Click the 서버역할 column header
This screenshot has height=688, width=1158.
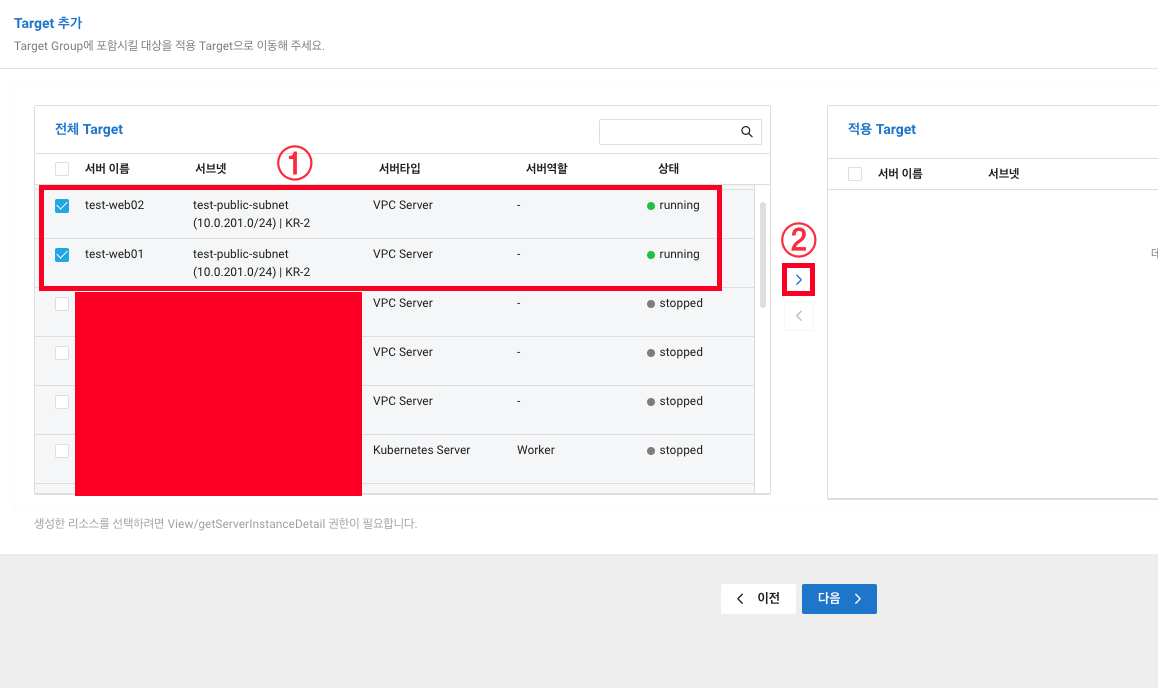[547, 168]
